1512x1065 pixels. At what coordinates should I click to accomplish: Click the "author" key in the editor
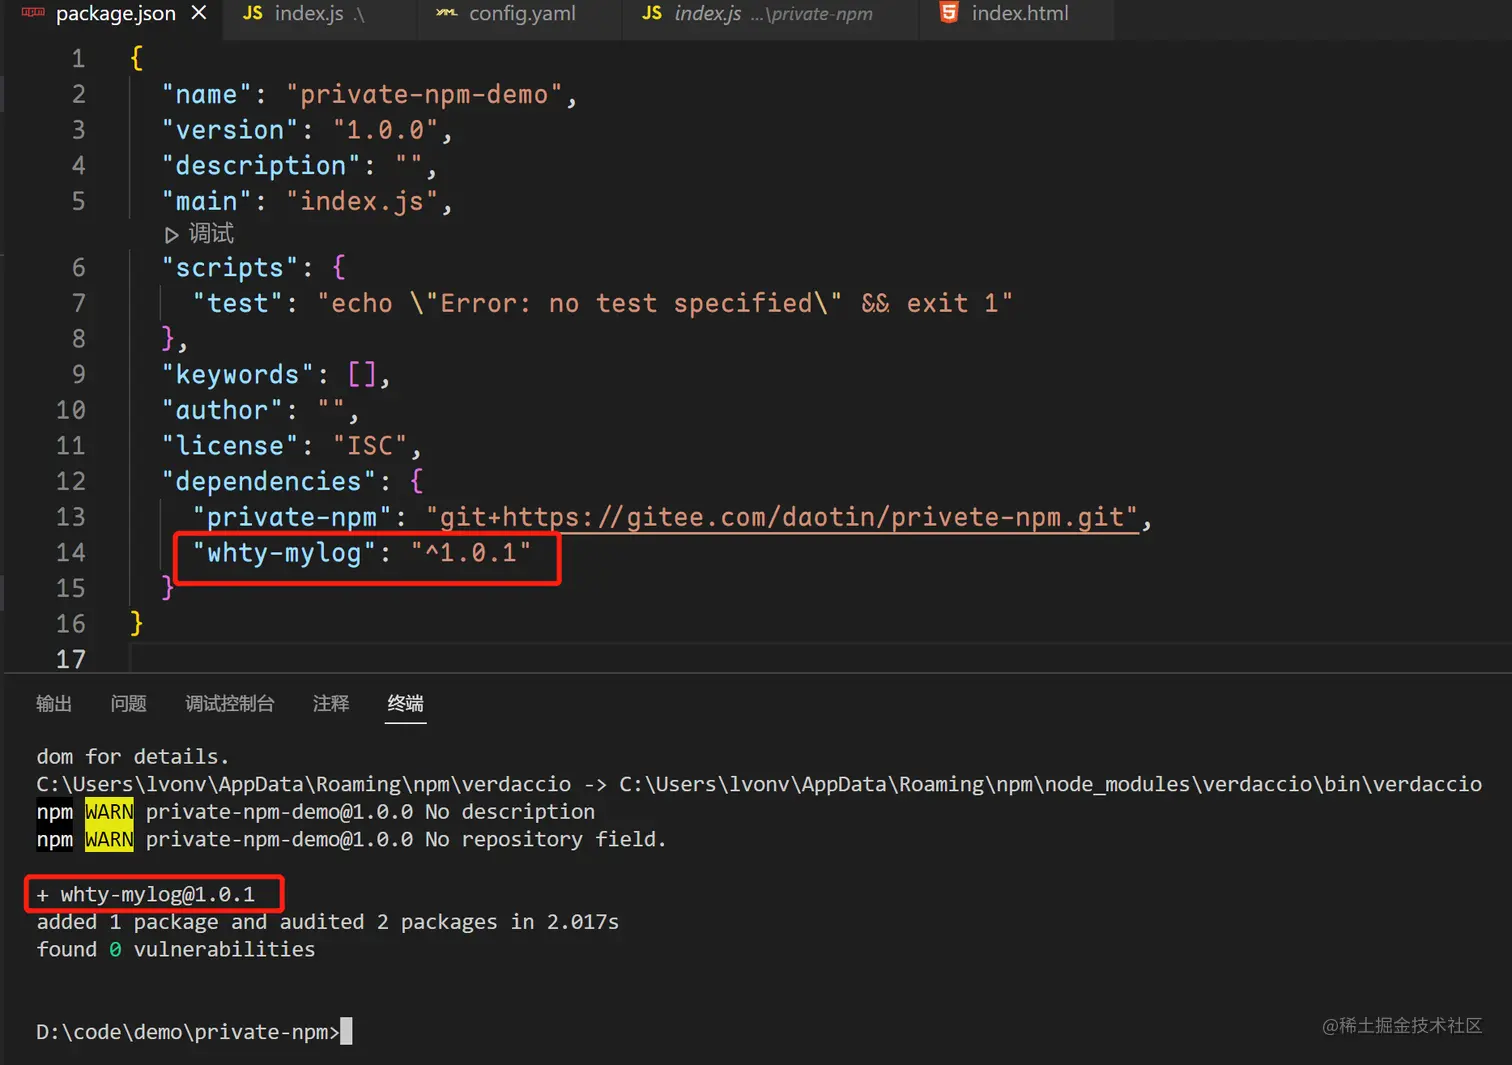click(x=223, y=411)
